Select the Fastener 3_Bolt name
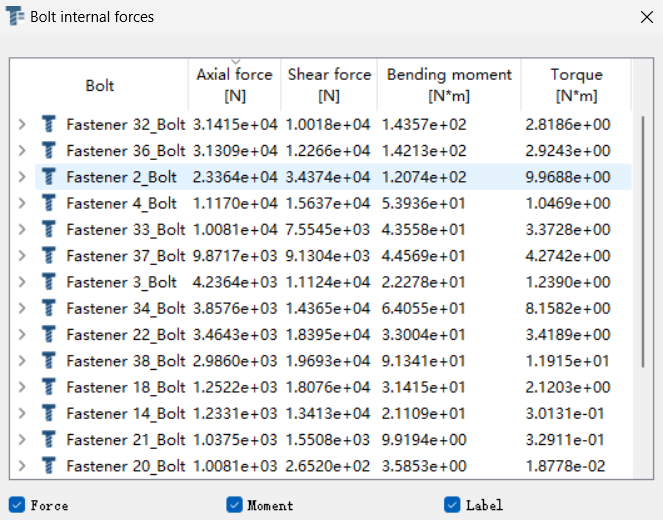 tap(121, 282)
